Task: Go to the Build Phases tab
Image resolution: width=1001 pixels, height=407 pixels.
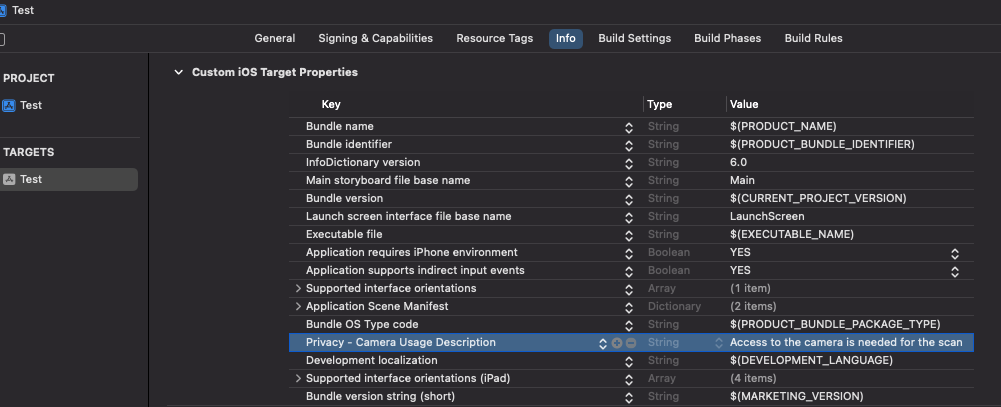Action: (x=727, y=39)
